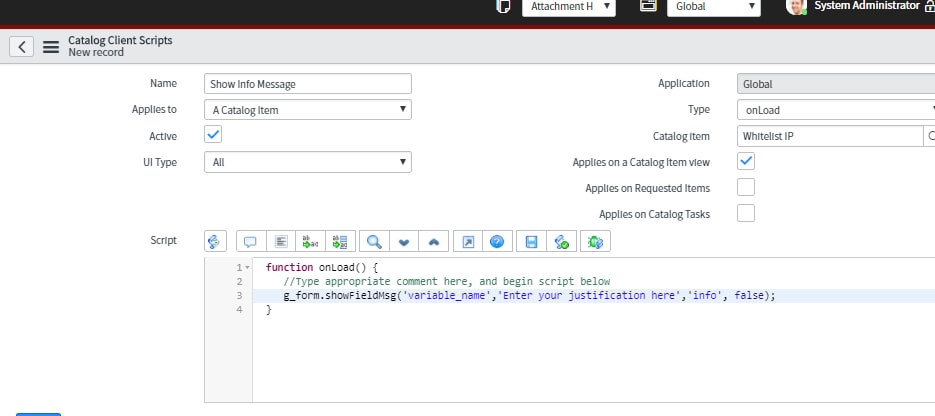Click the find previous up arrow

coord(433,241)
